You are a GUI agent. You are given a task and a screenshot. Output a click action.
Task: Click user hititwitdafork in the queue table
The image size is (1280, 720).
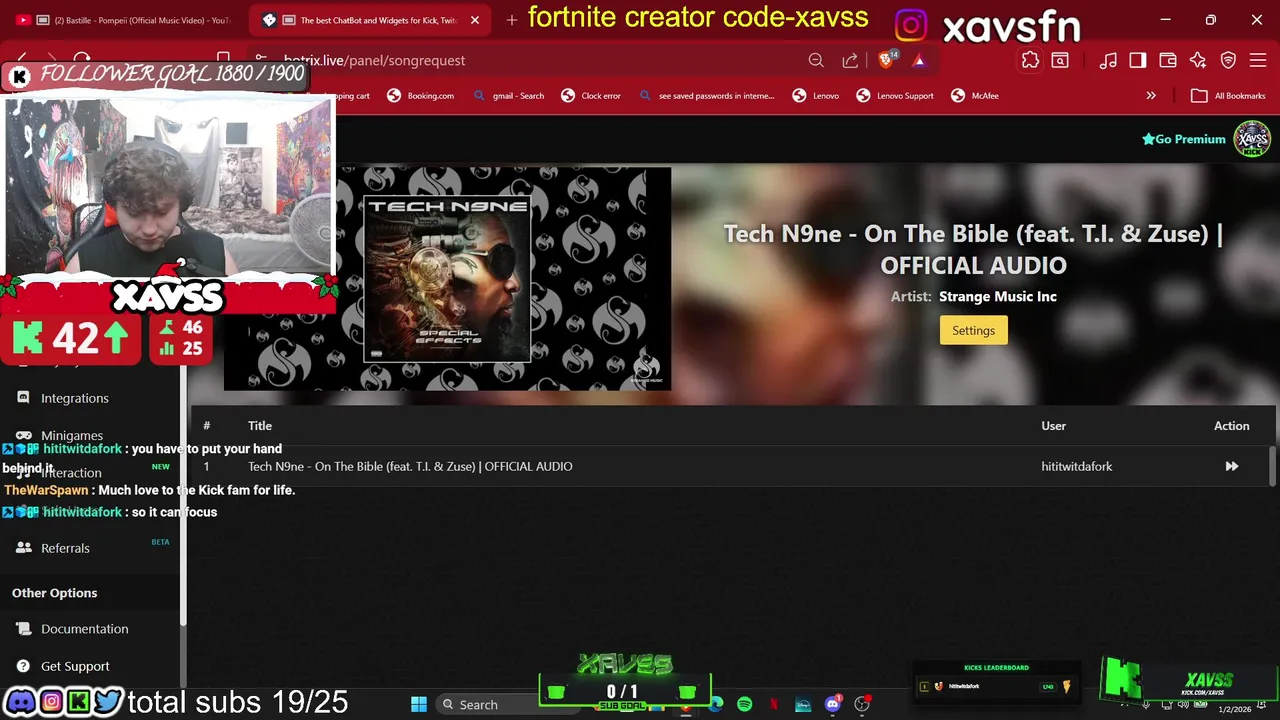pos(1076,466)
